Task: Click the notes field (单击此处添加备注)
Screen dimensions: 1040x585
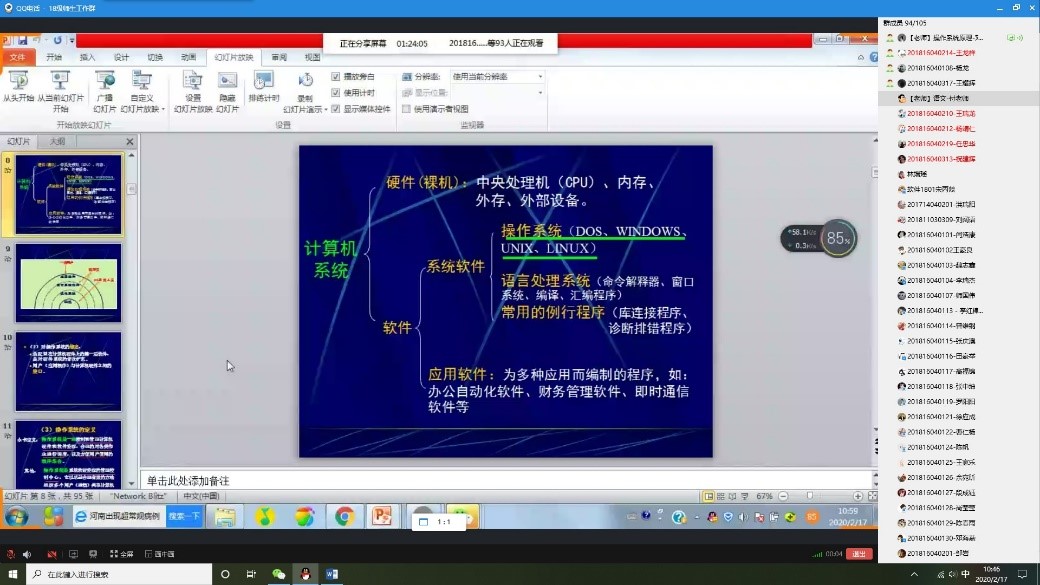Action: [x=507, y=480]
